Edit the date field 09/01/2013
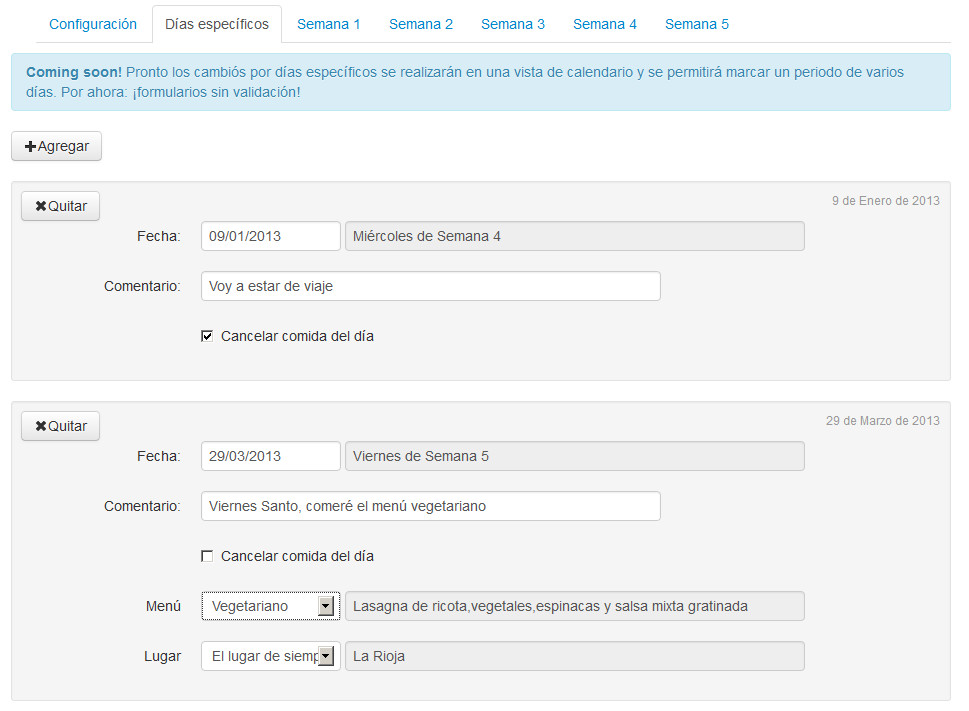969x711 pixels. (271, 236)
